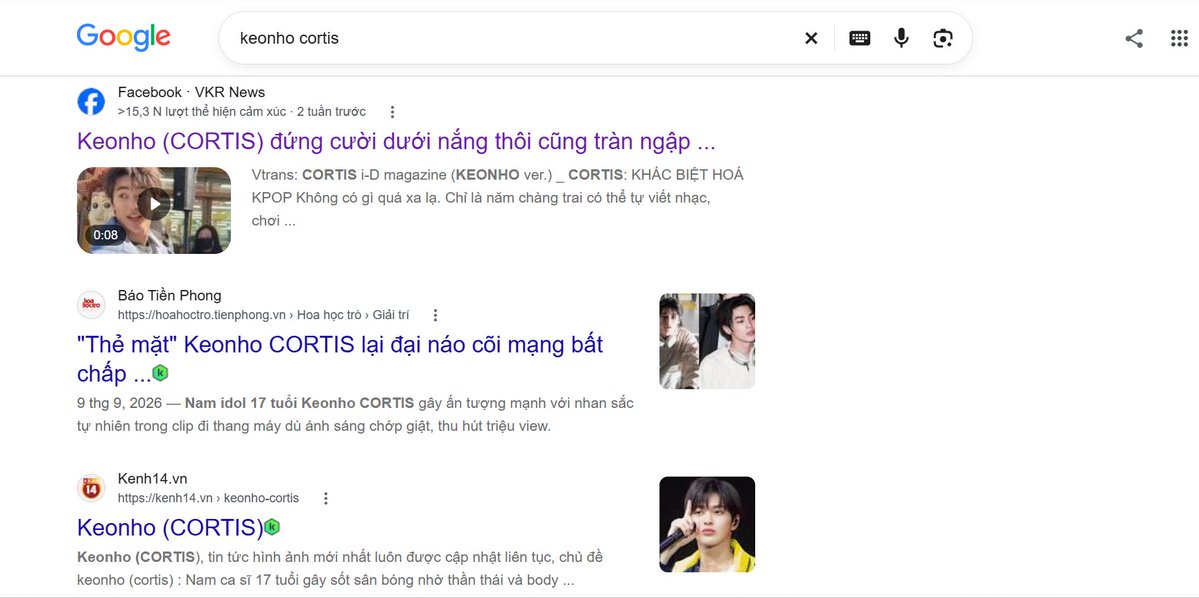Open the Google apps grid

[1179, 38]
